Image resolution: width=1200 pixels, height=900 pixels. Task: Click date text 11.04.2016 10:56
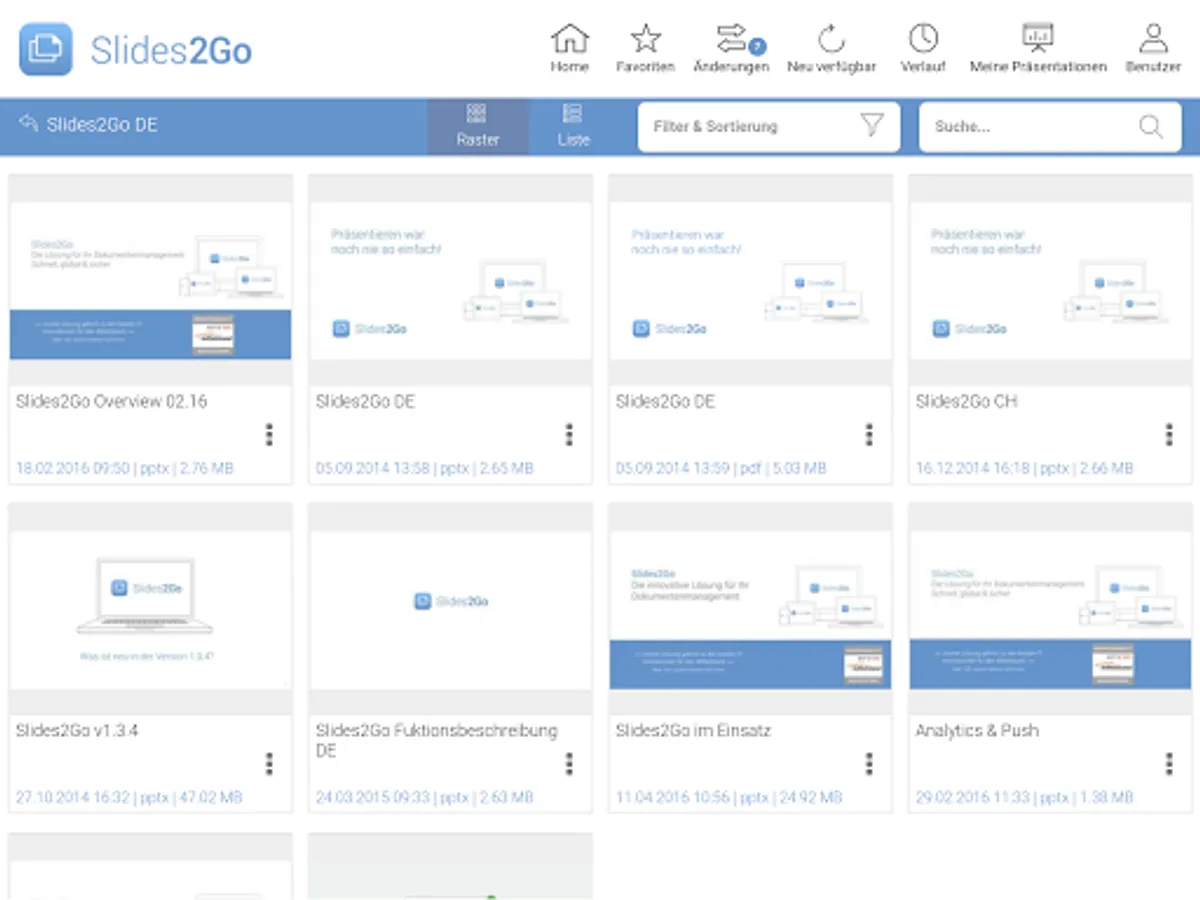673,797
